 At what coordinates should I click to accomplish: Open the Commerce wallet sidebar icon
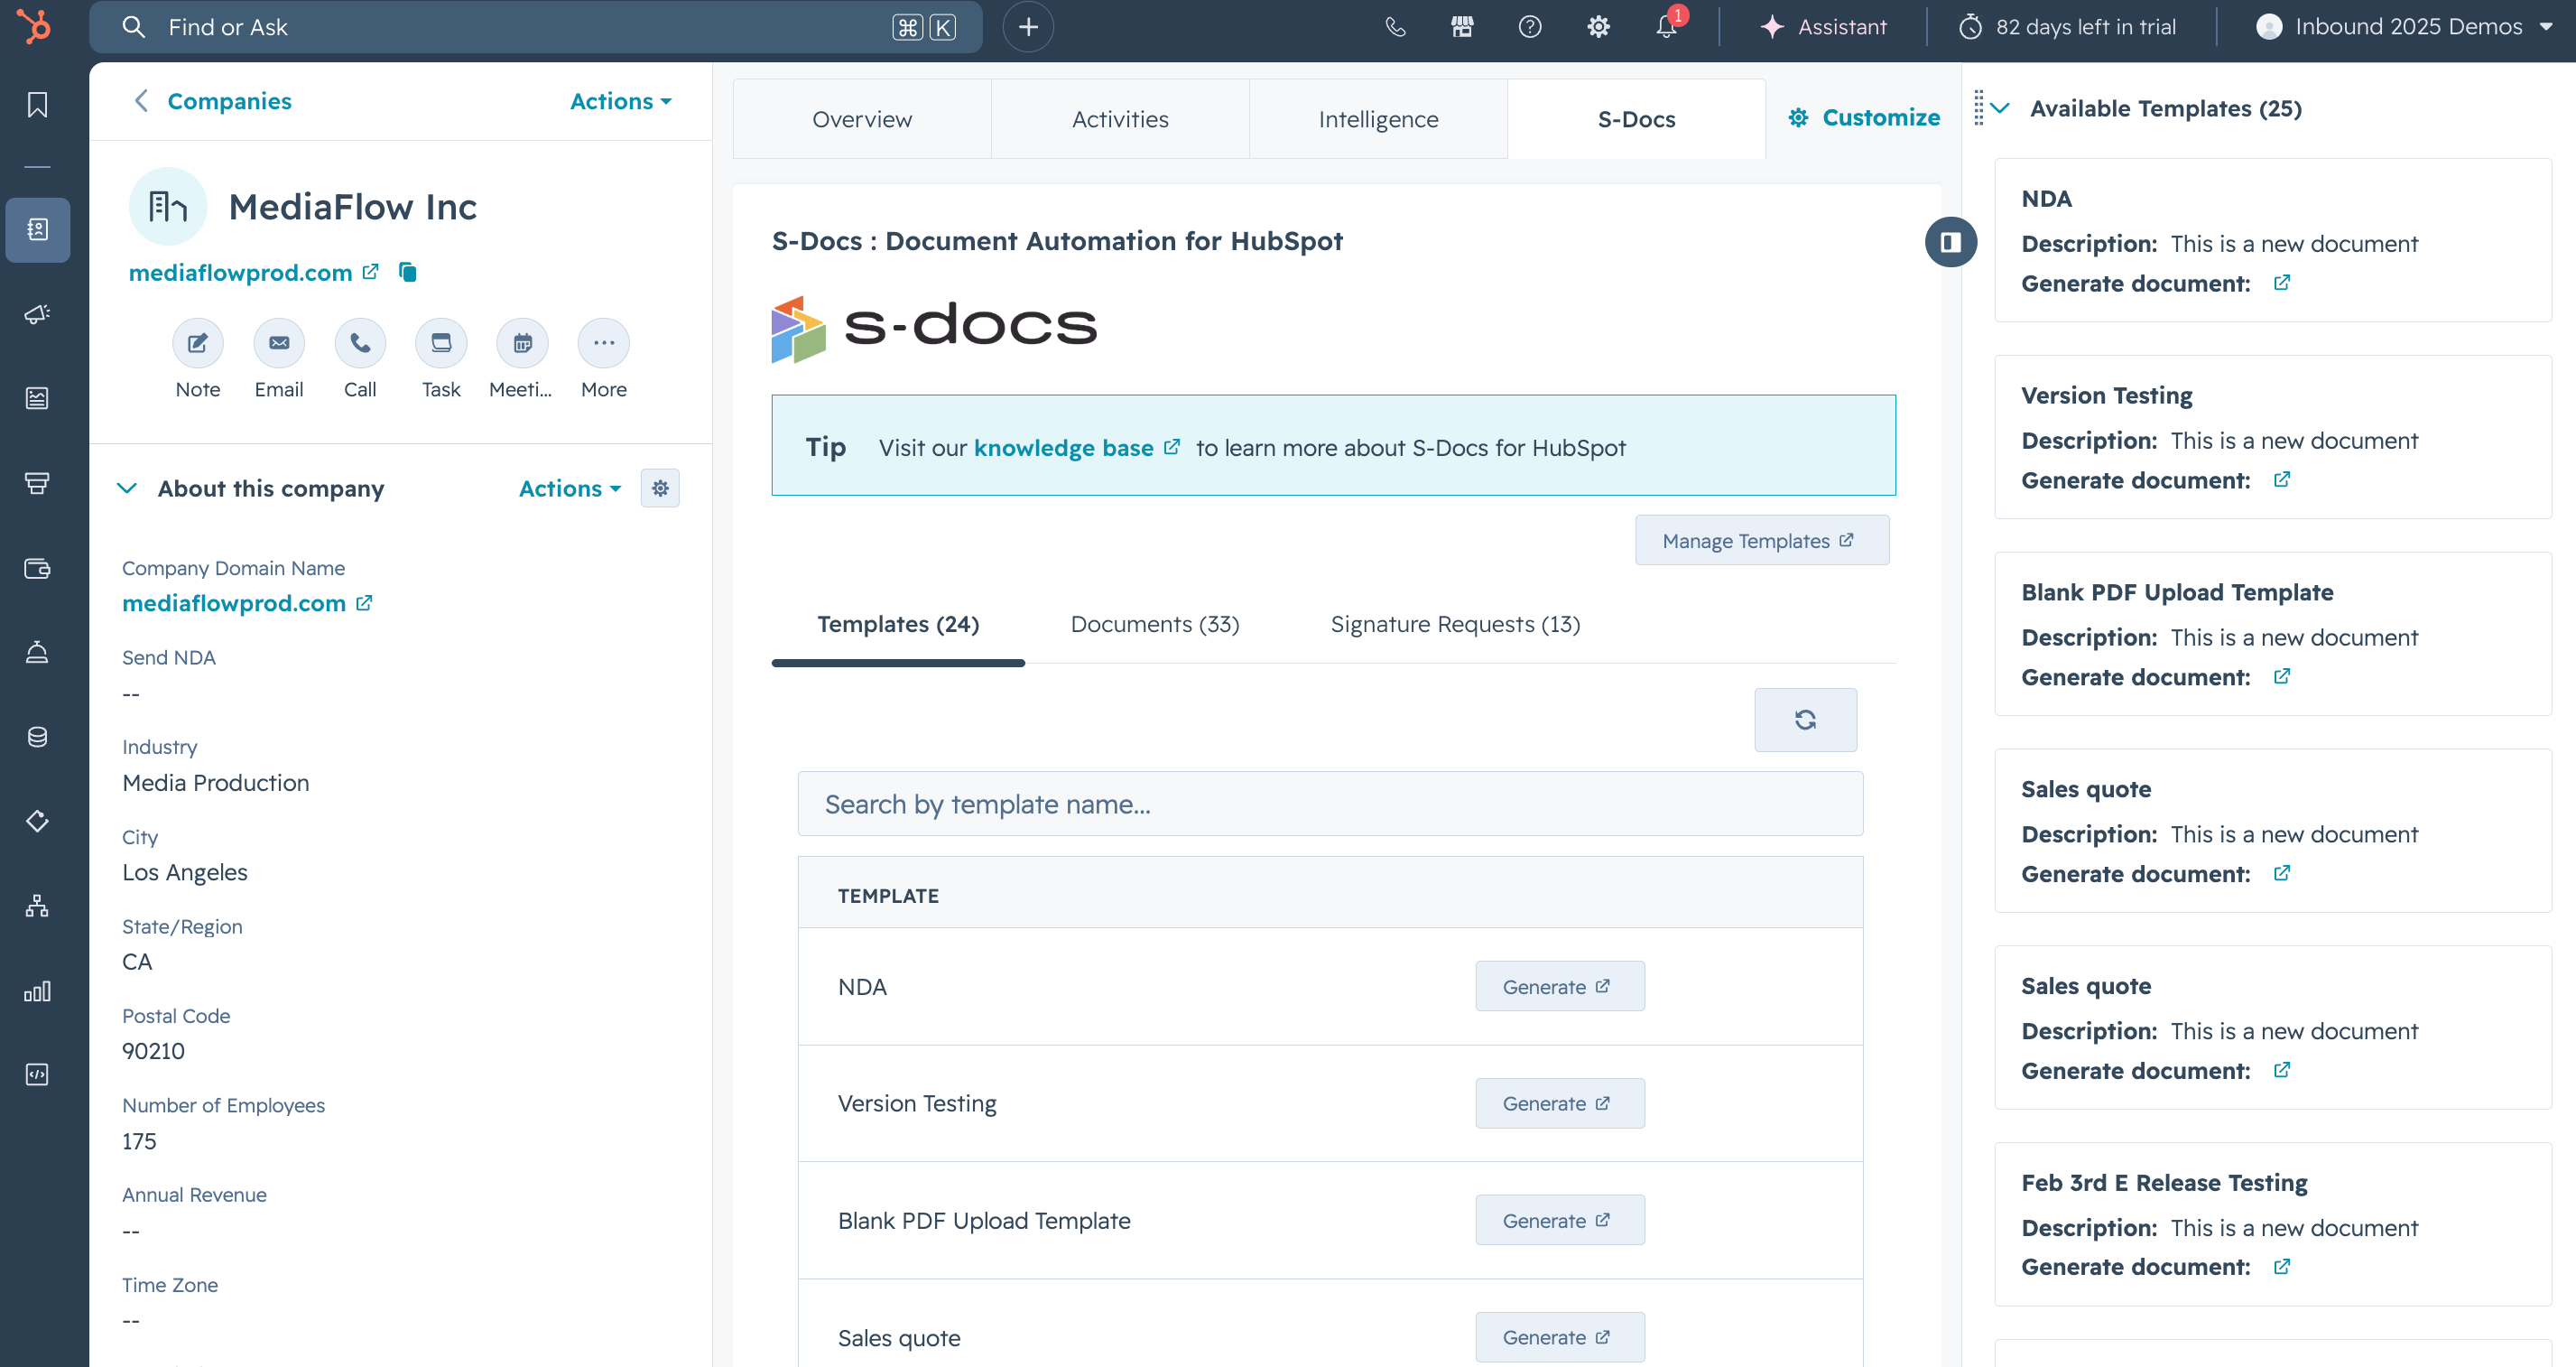pos(37,568)
